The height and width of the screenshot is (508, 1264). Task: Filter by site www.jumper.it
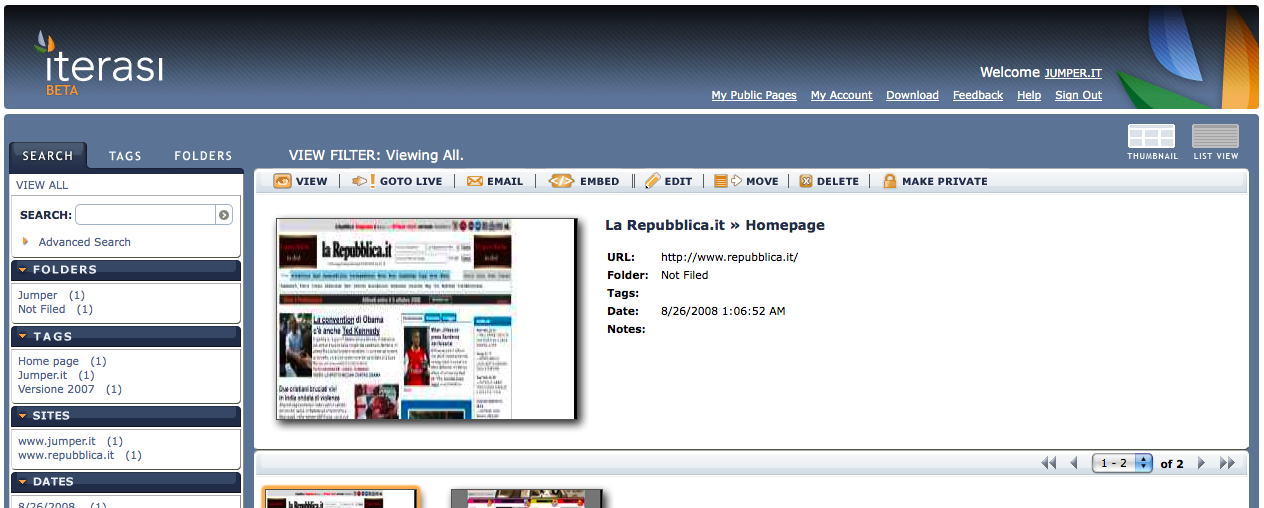[57, 441]
